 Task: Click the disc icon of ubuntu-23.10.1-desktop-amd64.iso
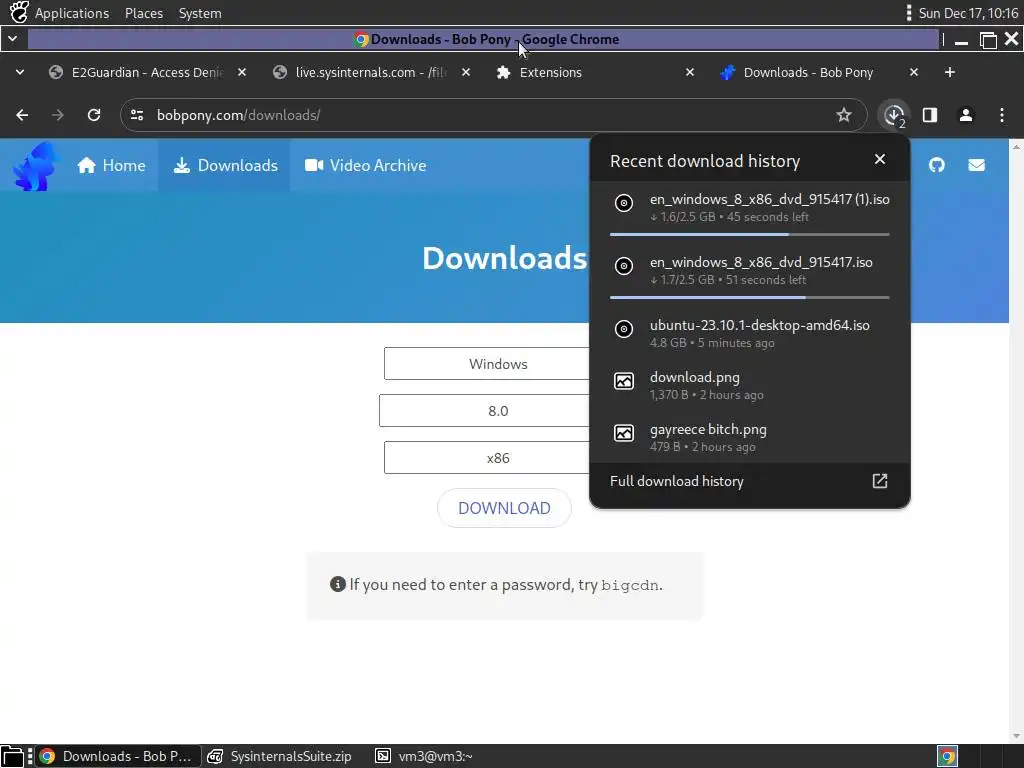pos(624,328)
